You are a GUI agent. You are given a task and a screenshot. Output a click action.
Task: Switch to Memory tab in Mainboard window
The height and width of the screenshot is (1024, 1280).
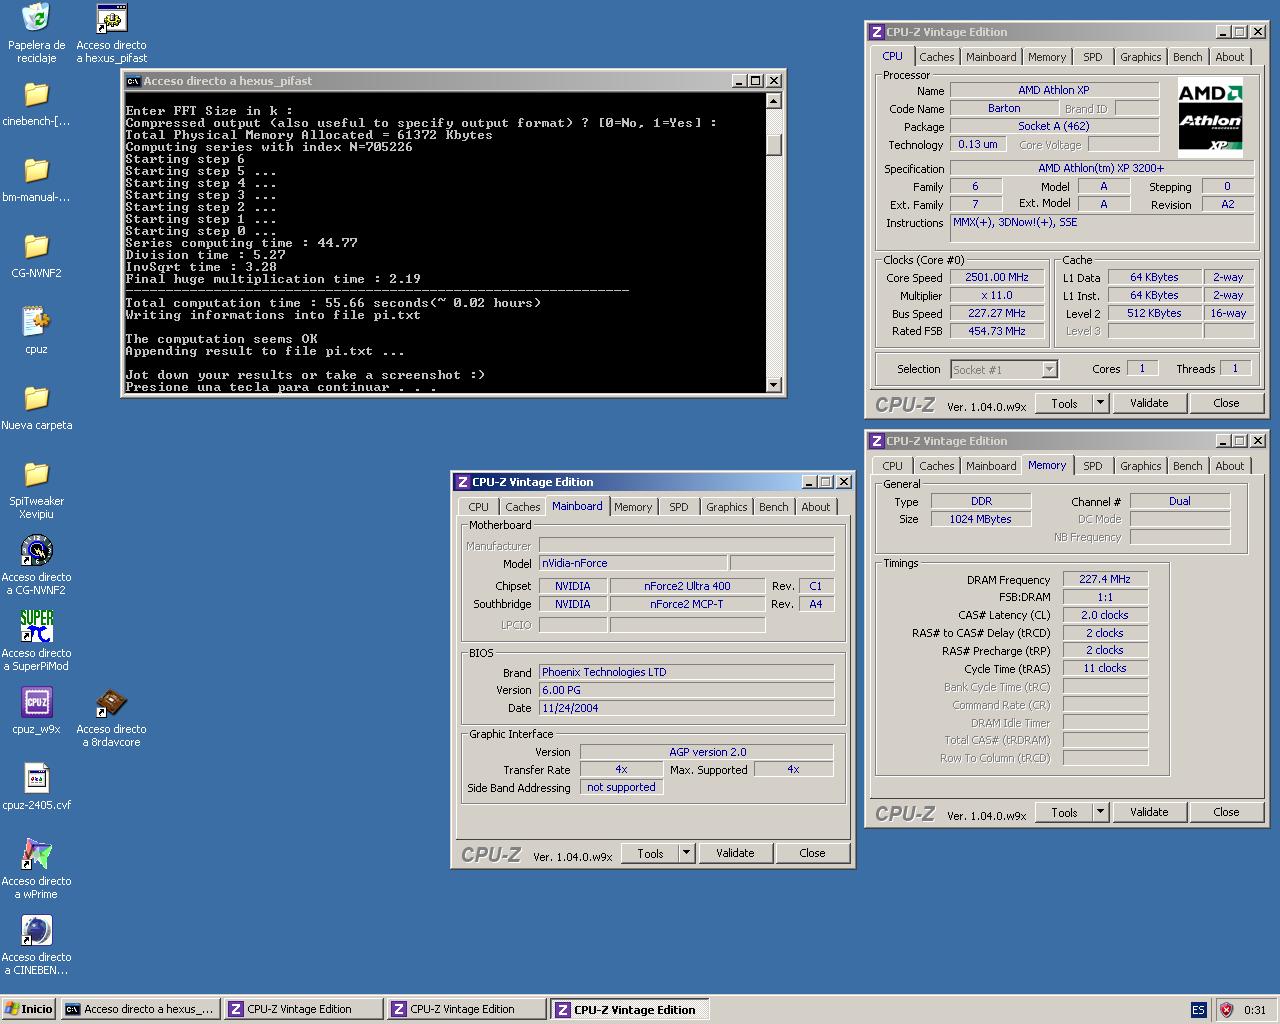click(x=633, y=507)
